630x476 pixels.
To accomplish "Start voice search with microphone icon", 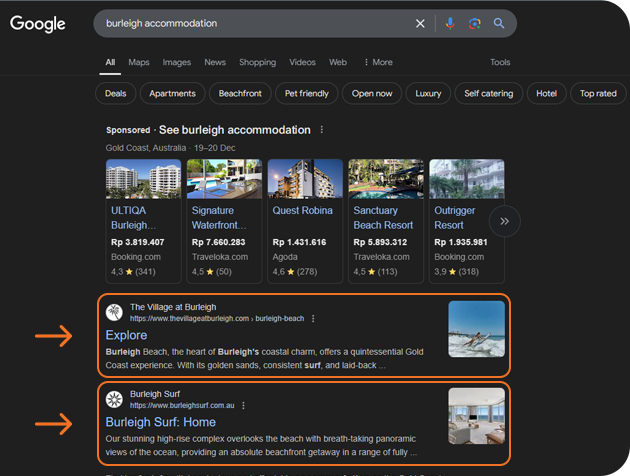I will tap(450, 24).
